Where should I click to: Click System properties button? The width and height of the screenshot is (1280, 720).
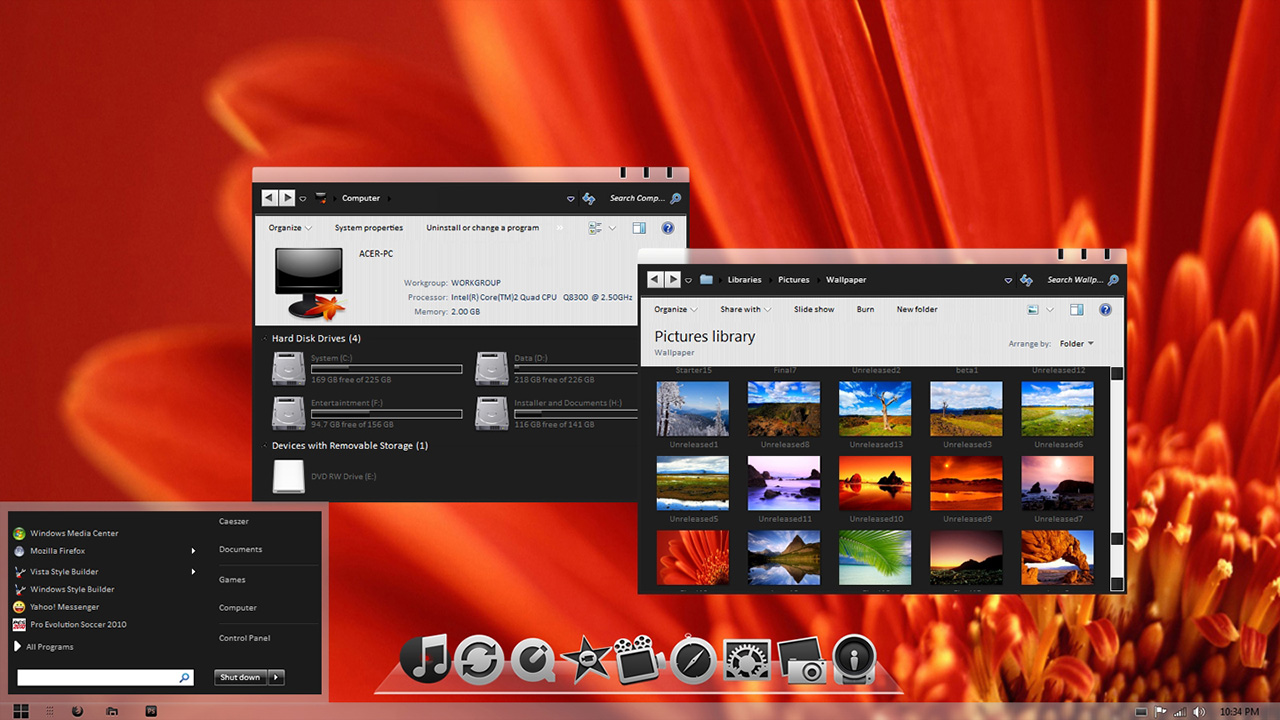point(369,228)
